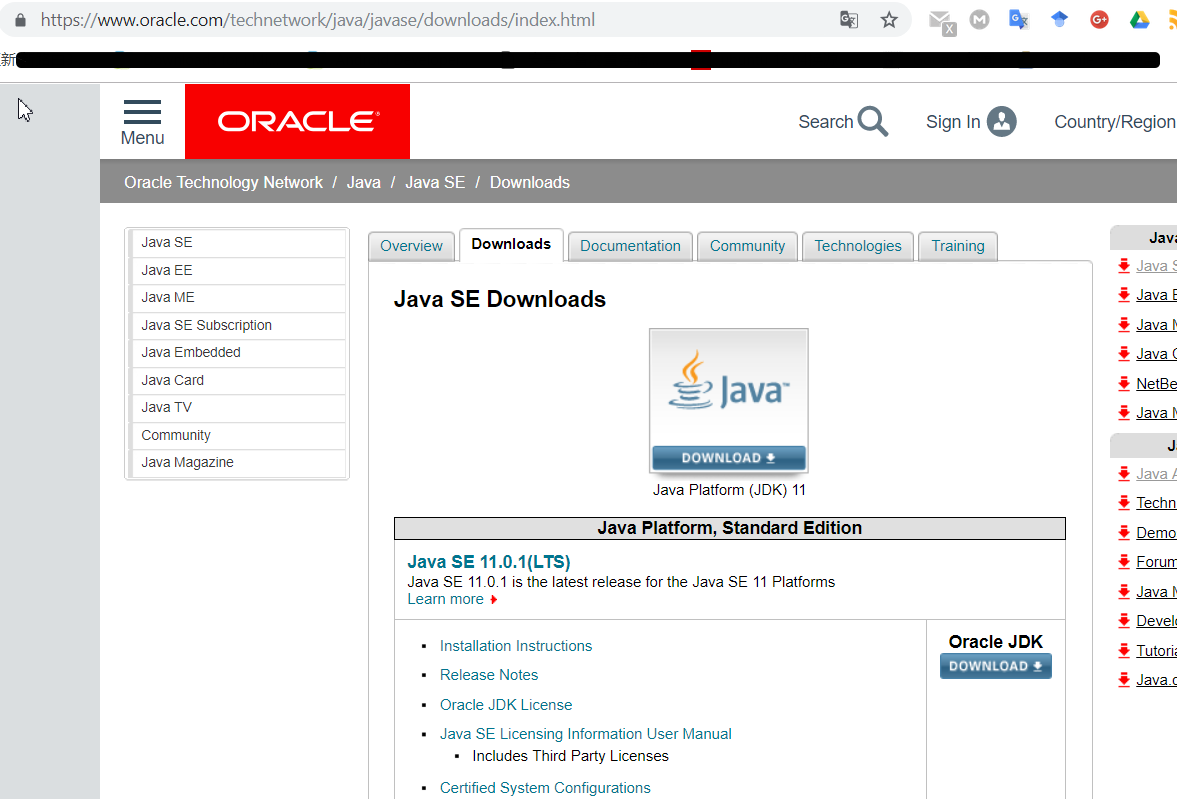This screenshot has width=1177, height=799.
Task: Click red download icon beside NetBe link
Action: [1124, 384]
